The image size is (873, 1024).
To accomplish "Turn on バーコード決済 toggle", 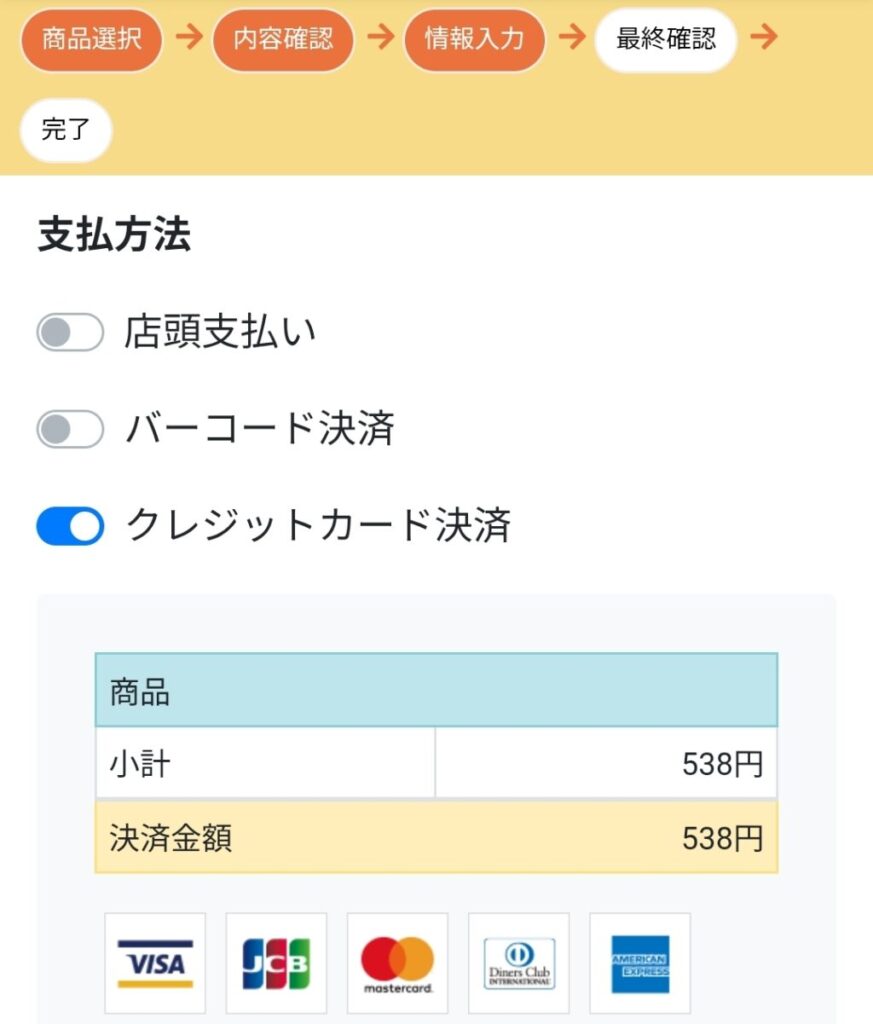I will [x=70, y=429].
